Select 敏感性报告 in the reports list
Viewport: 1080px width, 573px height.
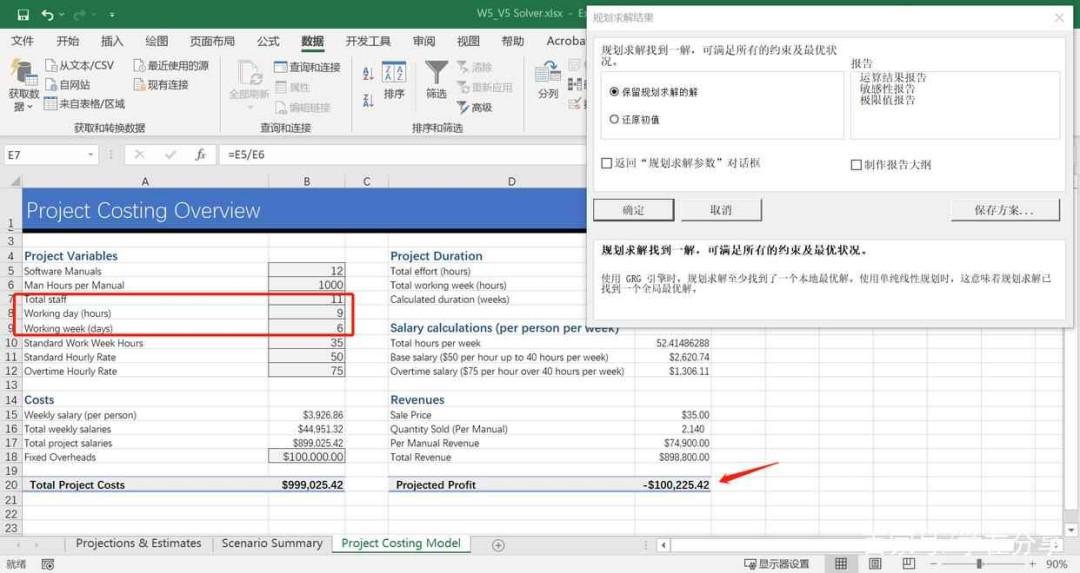[887, 88]
